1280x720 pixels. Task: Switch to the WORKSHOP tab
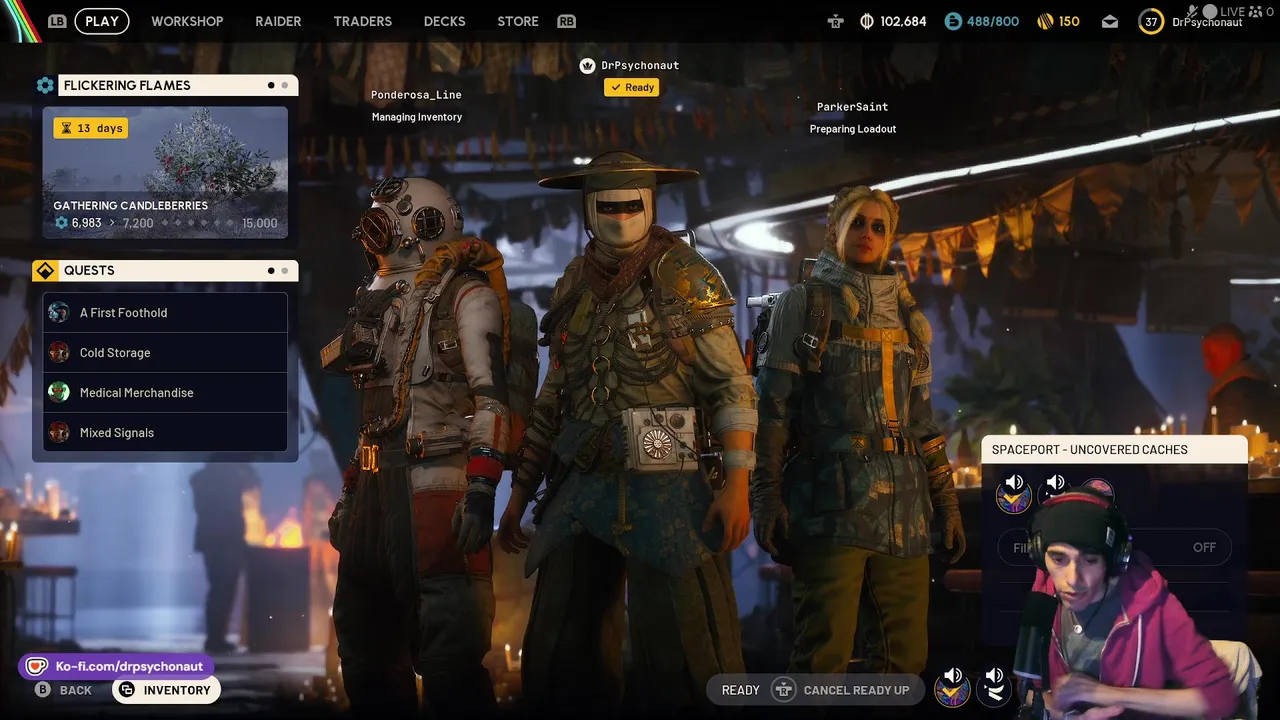[187, 21]
